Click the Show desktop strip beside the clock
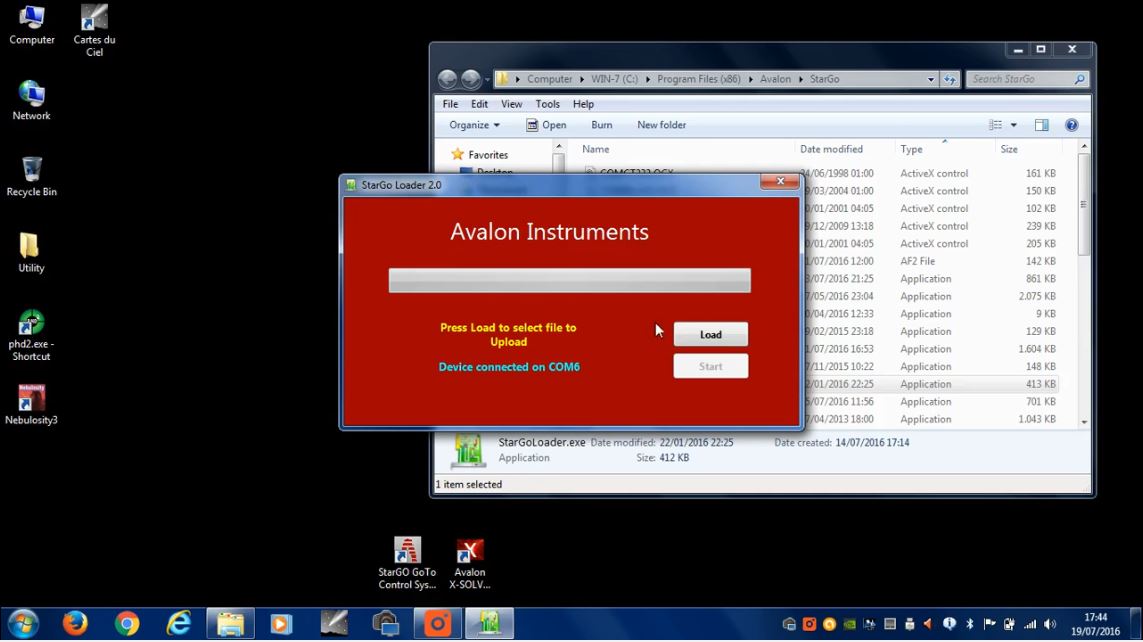 click(1136, 624)
